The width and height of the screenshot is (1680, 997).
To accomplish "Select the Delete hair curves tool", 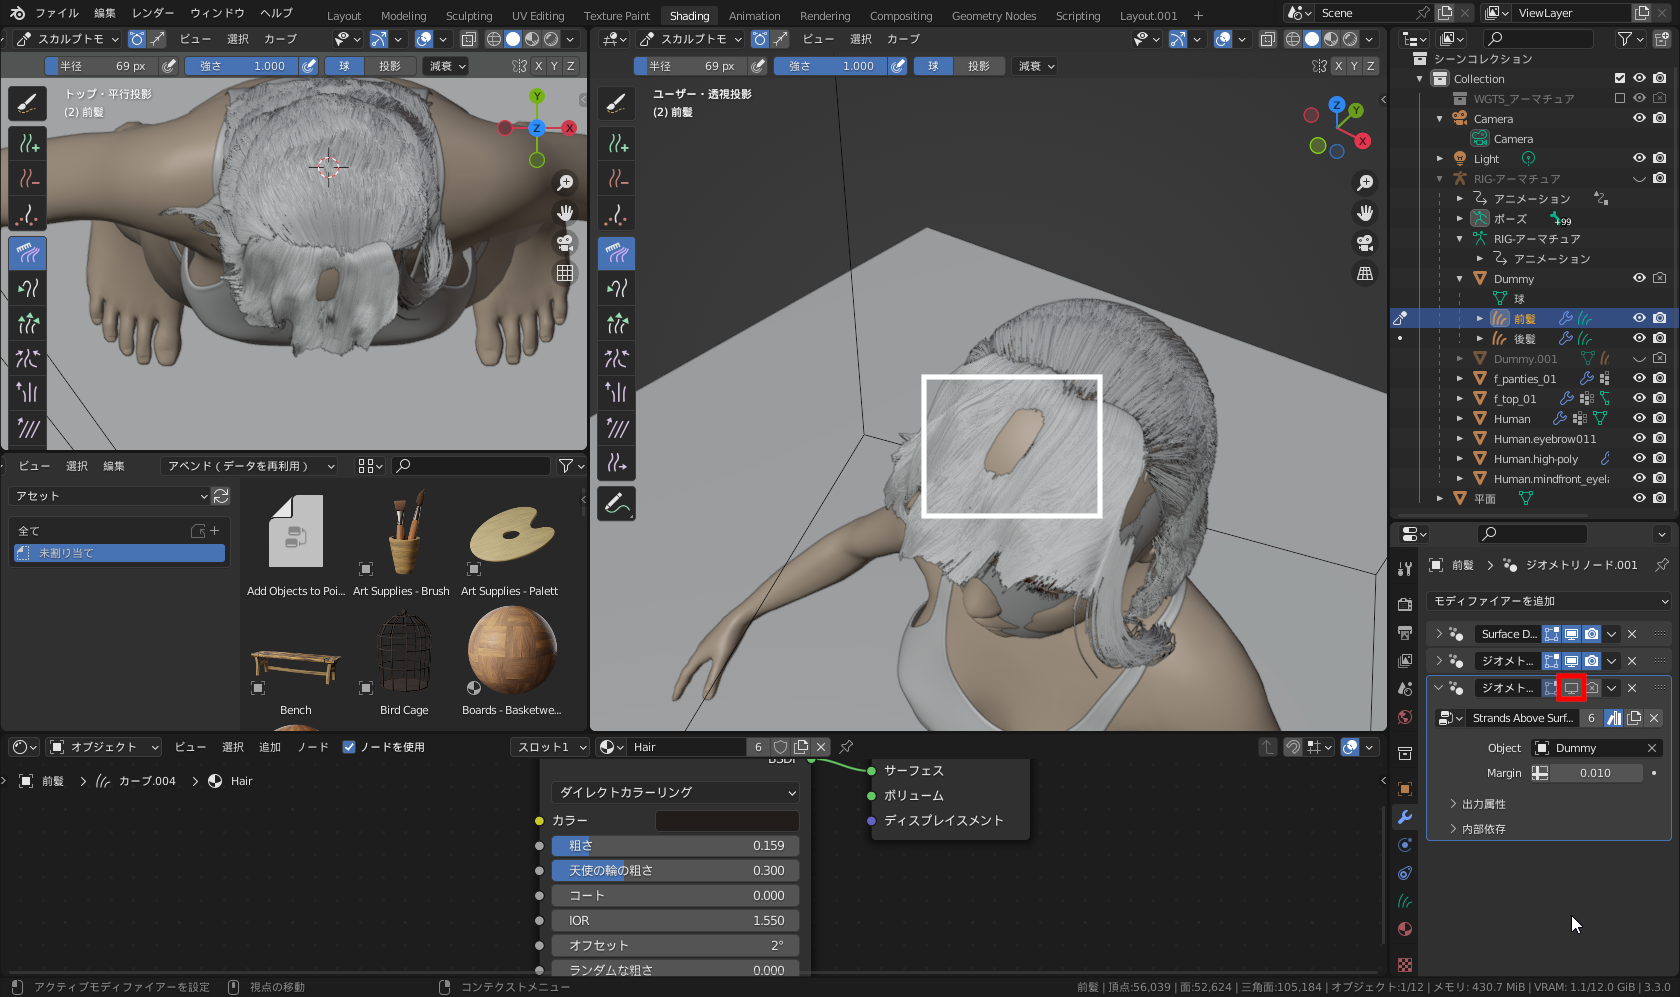I will [x=27, y=178].
